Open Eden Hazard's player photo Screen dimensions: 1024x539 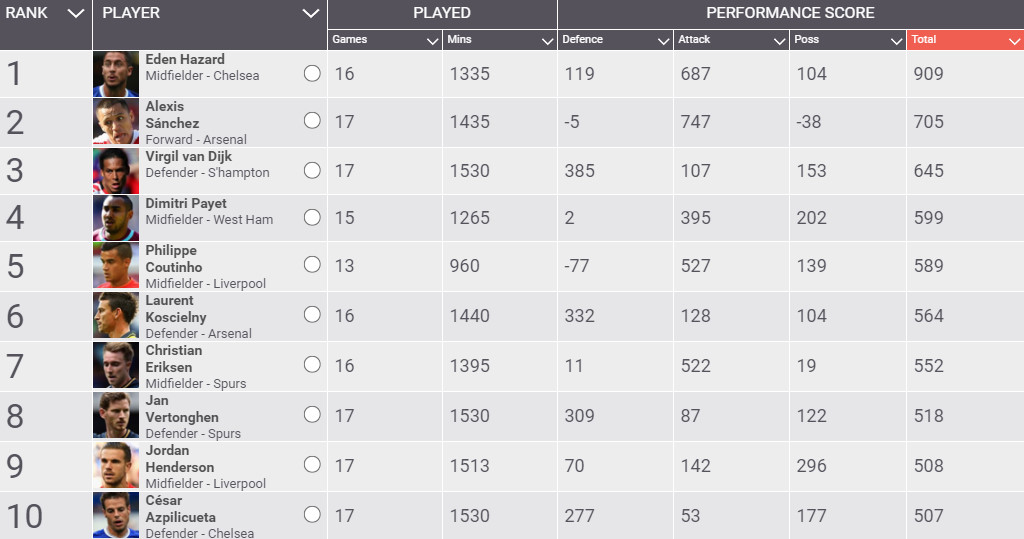(x=116, y=74)
